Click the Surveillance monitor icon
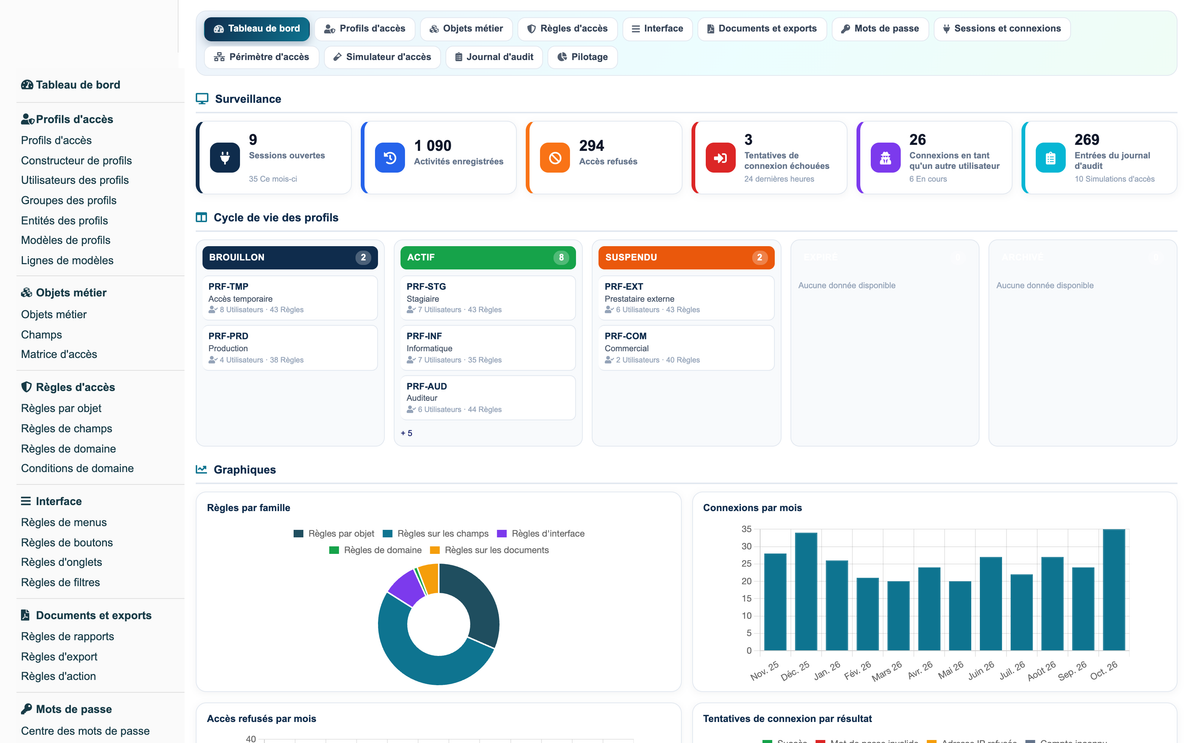The height and width of the screenshot is (743, 1200). (x=202, y=99)
